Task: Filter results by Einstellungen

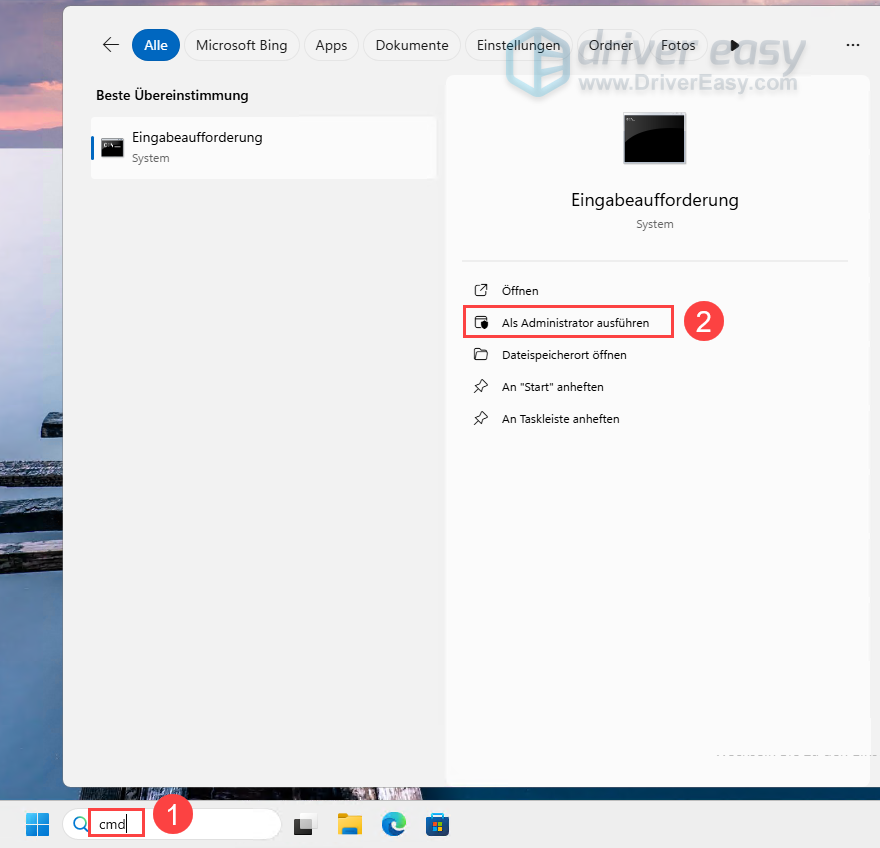Action: (x=519, y=45)
